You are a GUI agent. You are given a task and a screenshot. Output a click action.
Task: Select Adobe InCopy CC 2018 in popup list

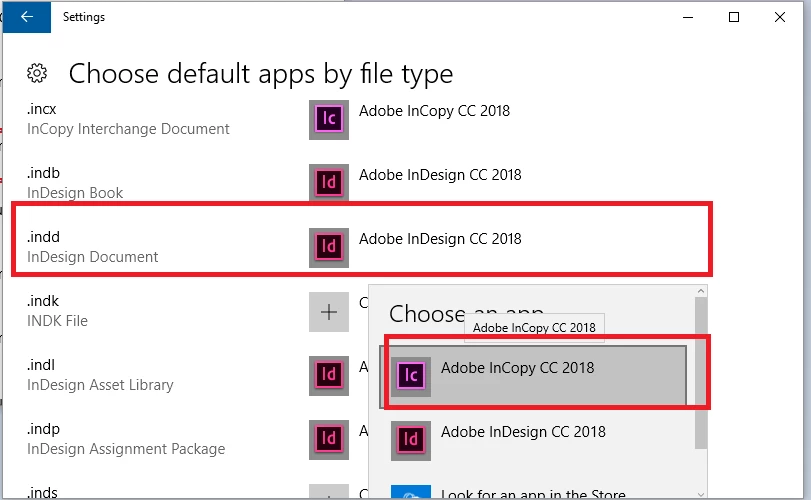pos(533,376)
